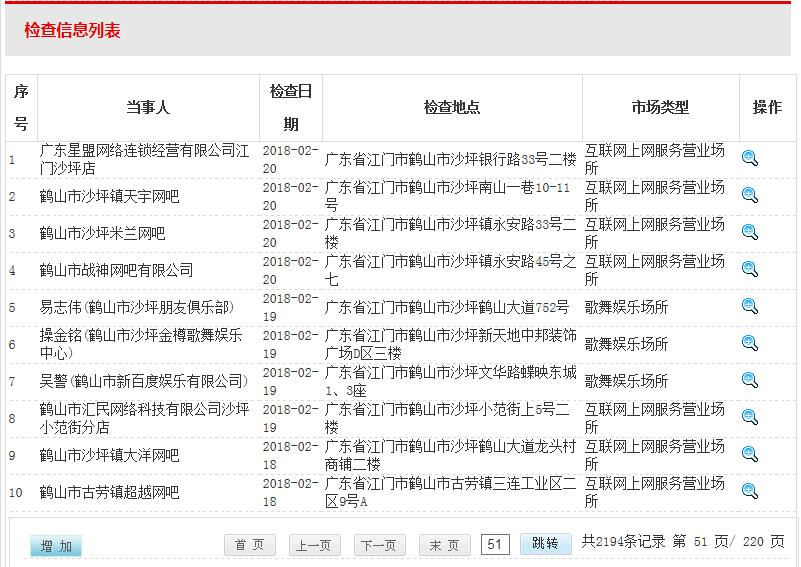View record of 吴警 (鹤山市新百度娱乐有限公司)

749,380
